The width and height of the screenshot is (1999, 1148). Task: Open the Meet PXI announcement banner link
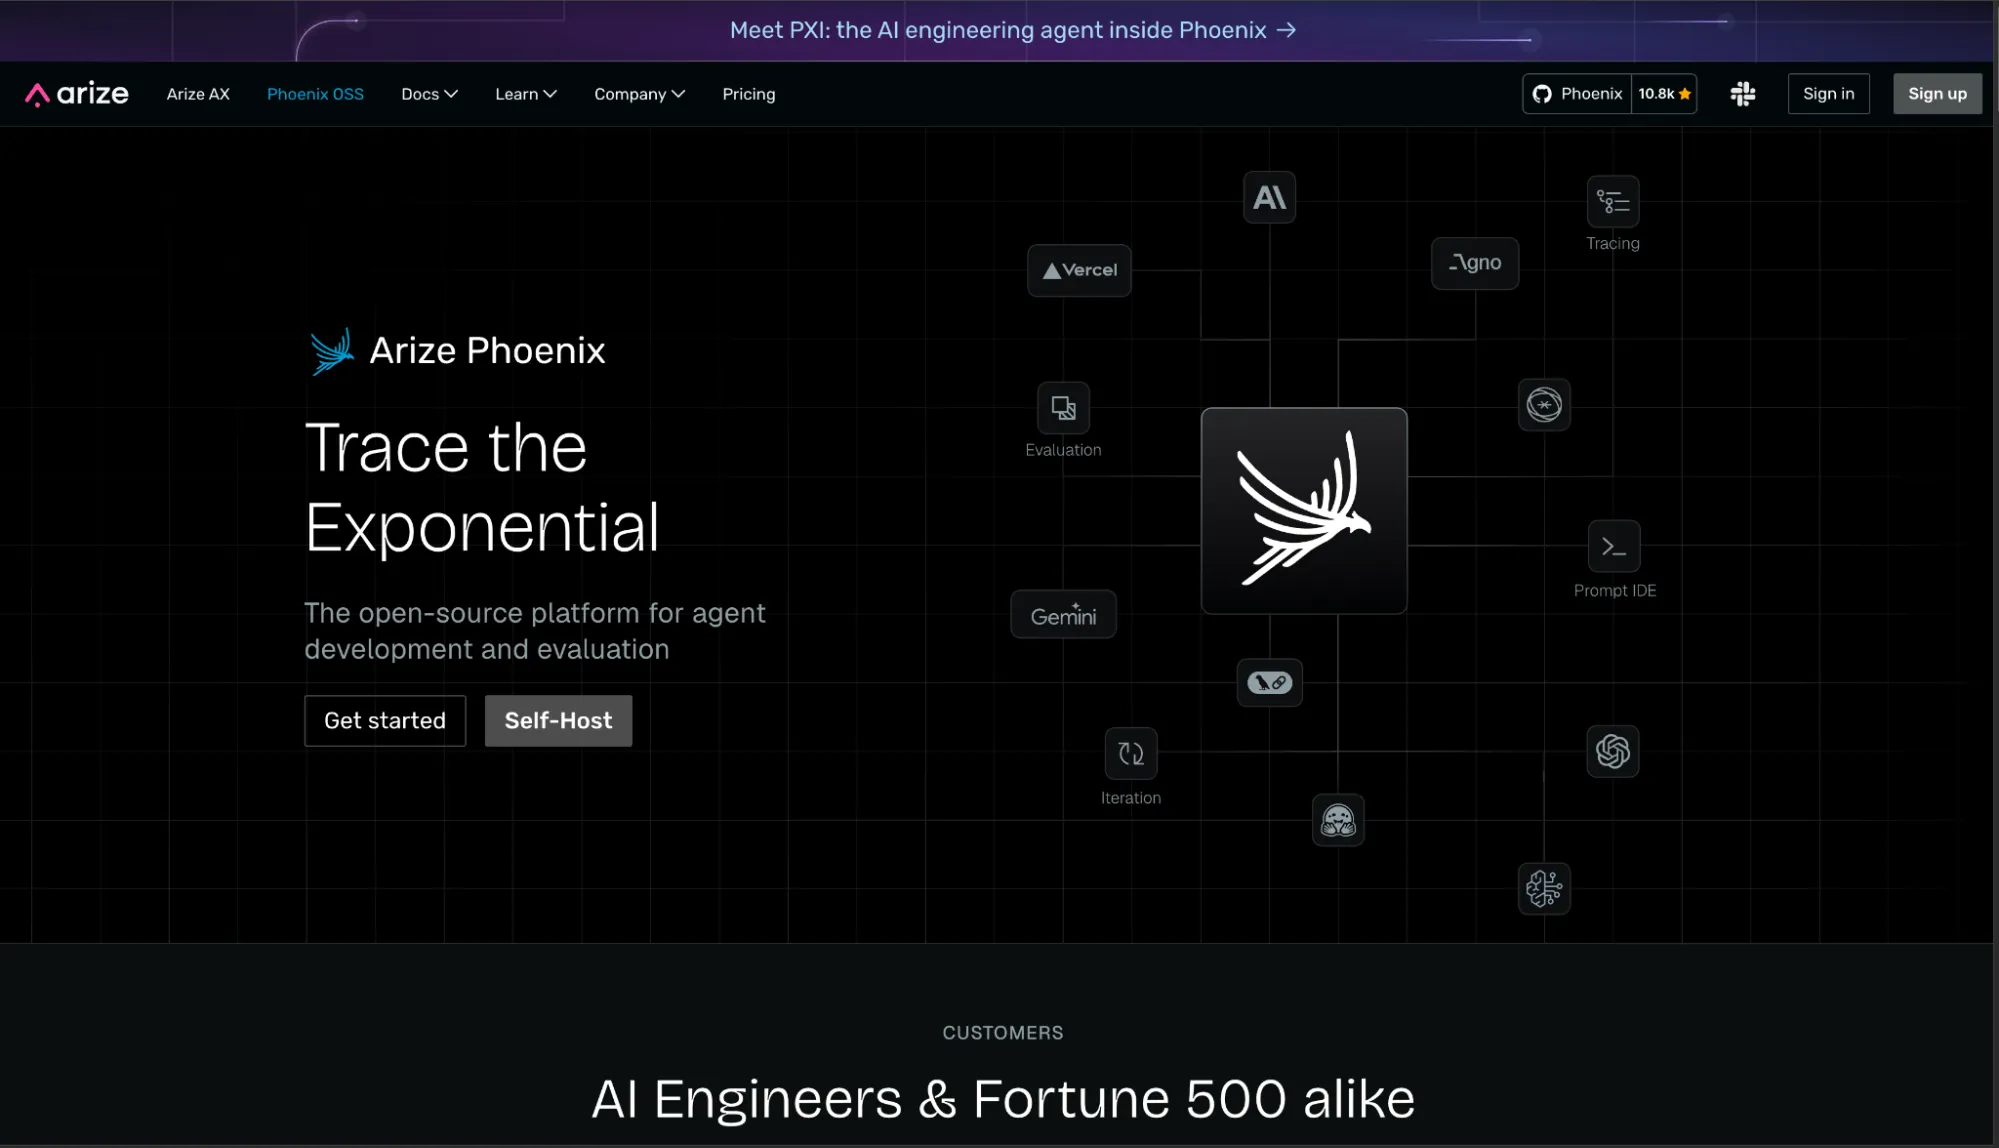[1012, 30]
